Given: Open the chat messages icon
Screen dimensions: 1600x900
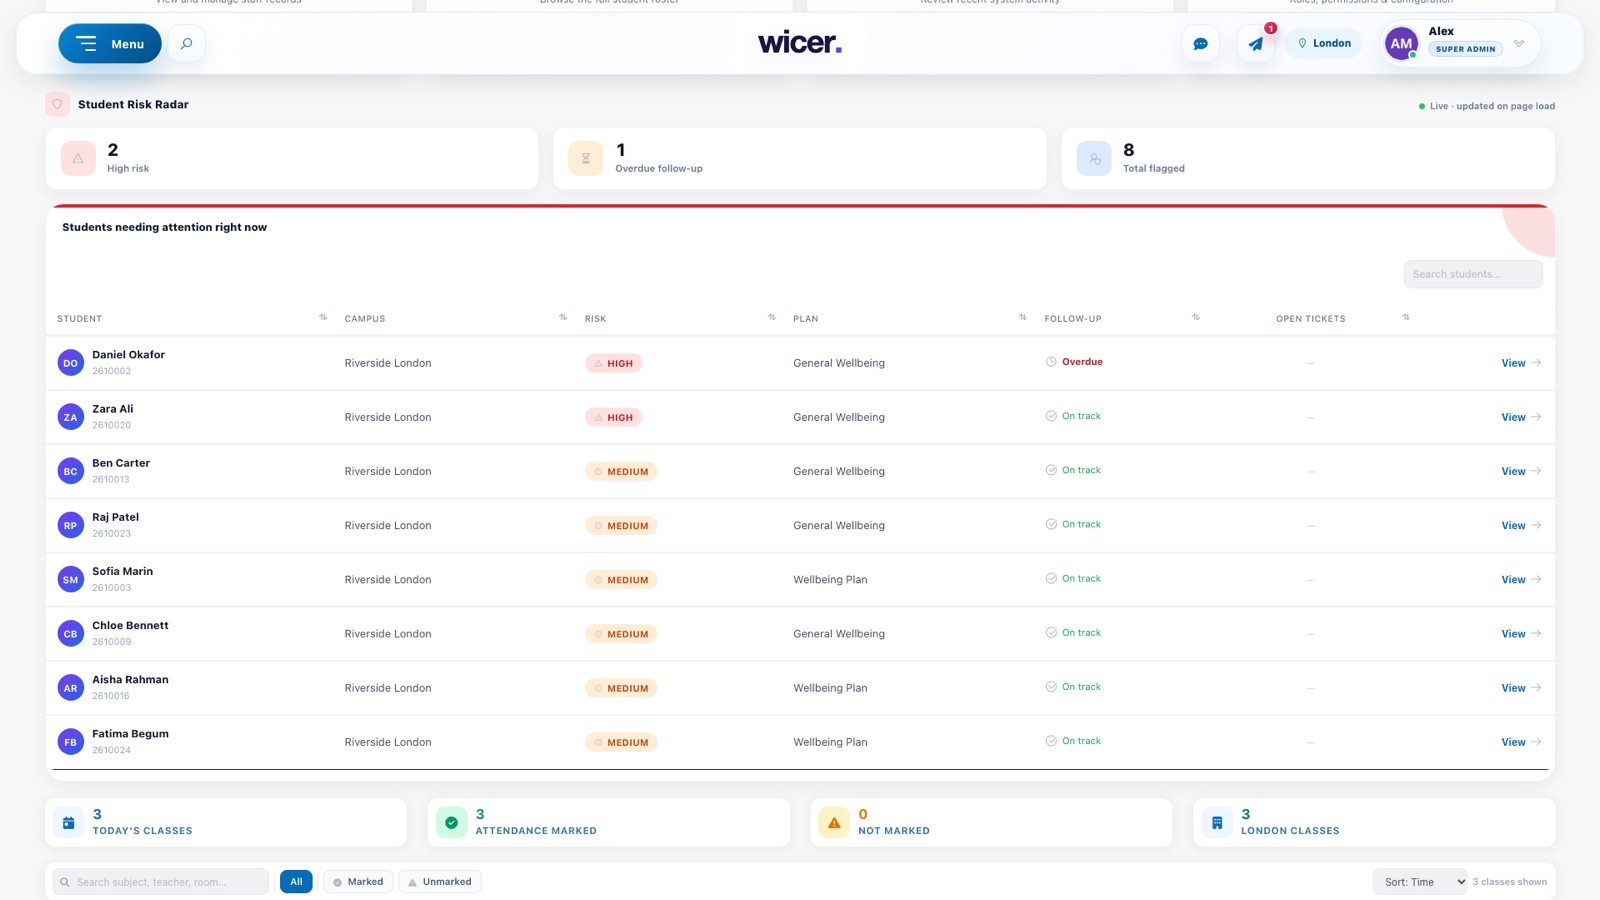Looking at the screenshot, I should pos(1200,44).
